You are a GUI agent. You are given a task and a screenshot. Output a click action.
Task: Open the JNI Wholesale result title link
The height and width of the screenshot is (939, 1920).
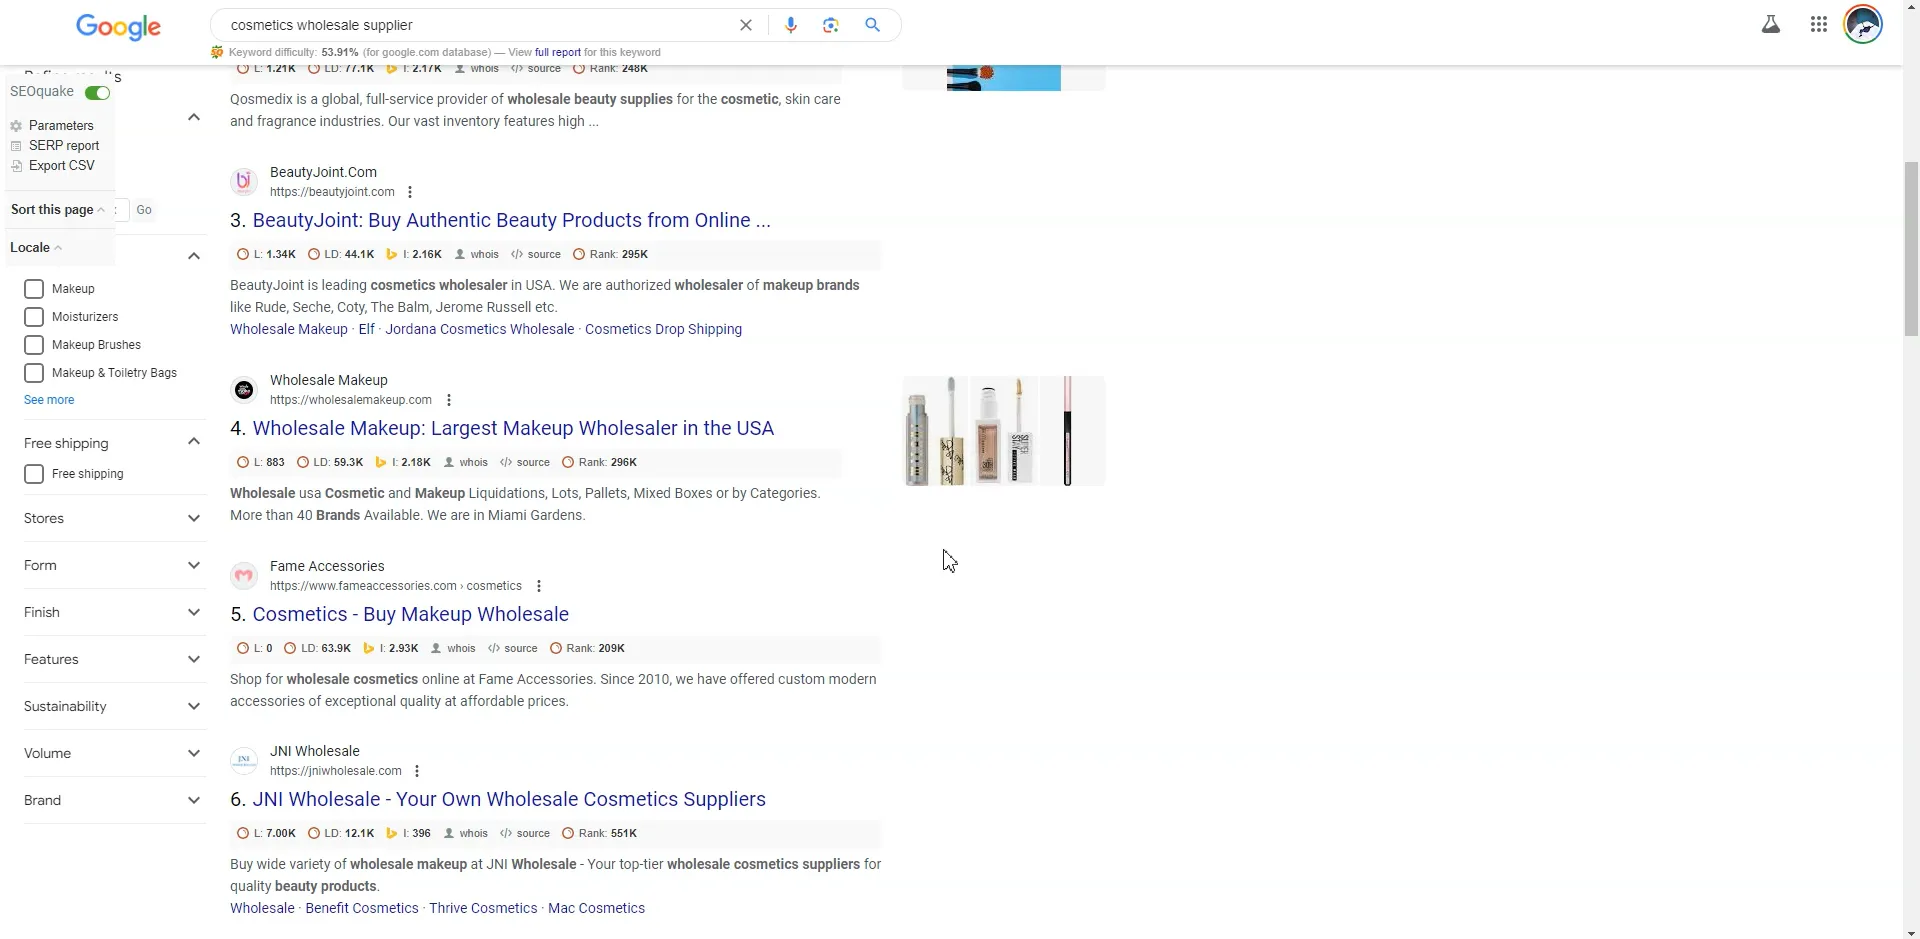509,799
